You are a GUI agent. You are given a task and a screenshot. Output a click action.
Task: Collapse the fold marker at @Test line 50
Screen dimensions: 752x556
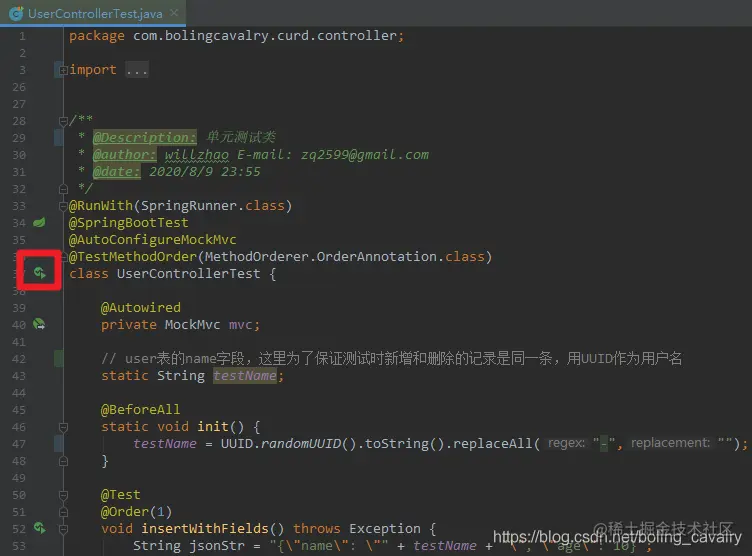tap(63, 495)
